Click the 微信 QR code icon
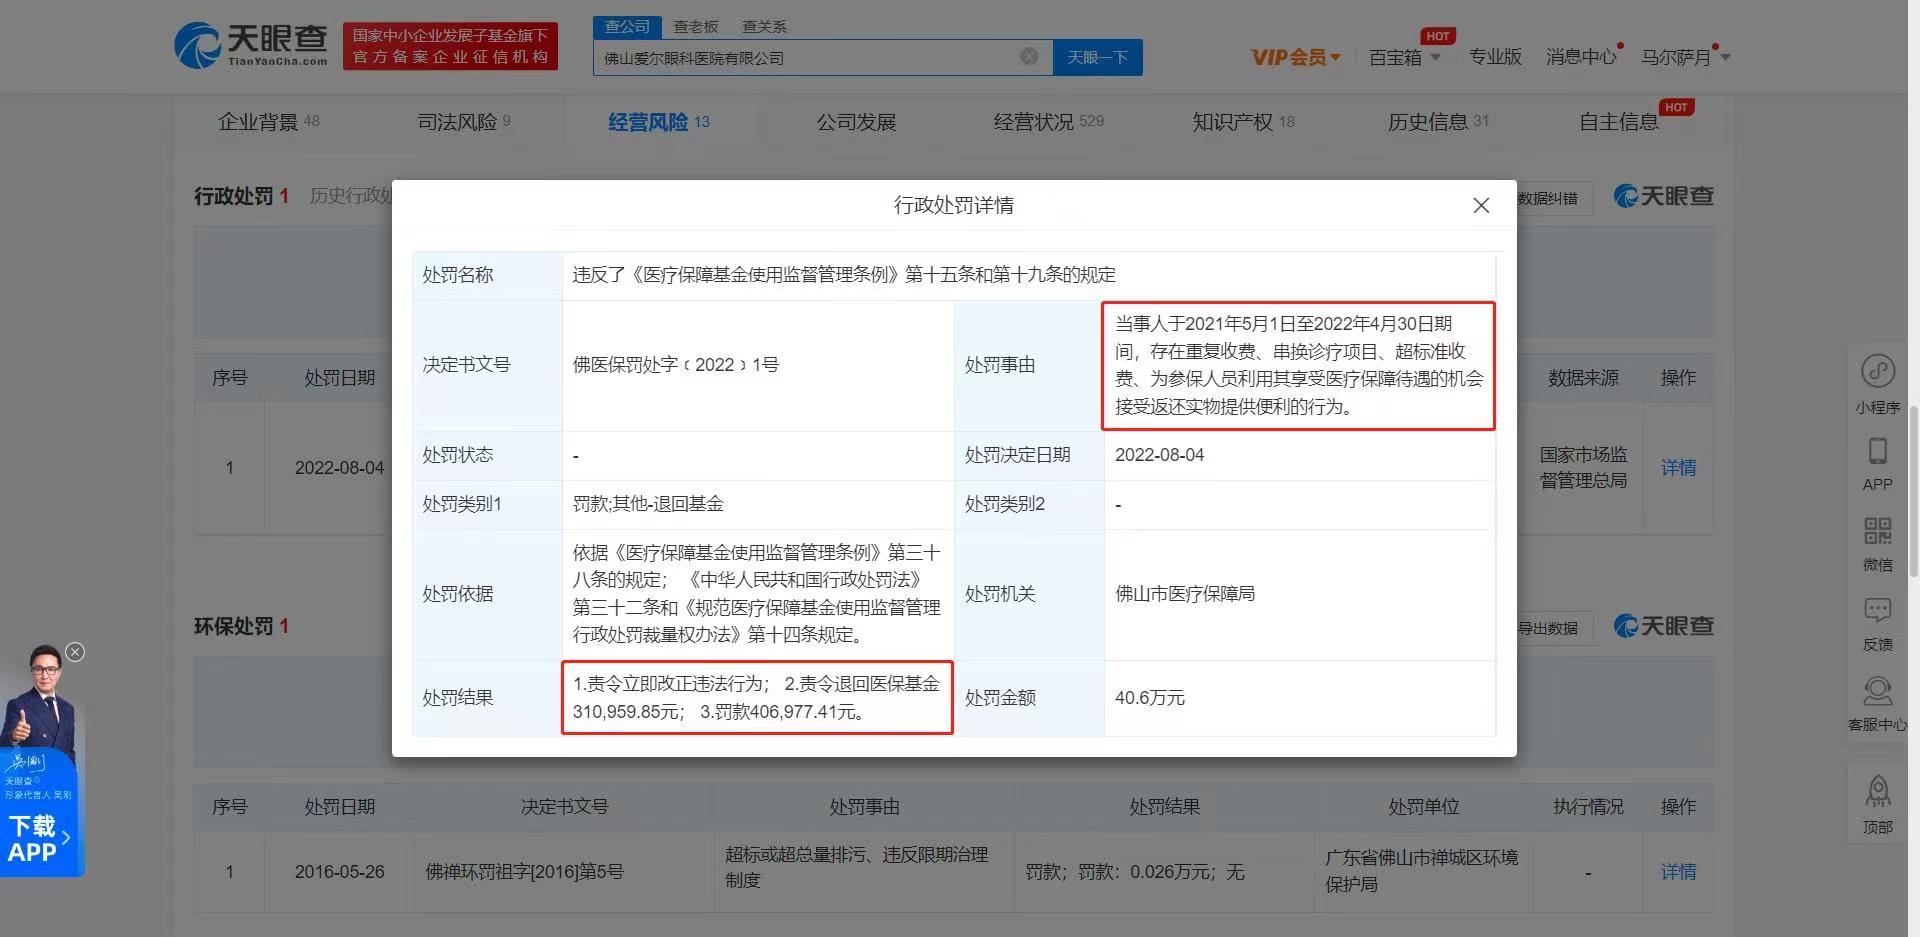 1877,532
